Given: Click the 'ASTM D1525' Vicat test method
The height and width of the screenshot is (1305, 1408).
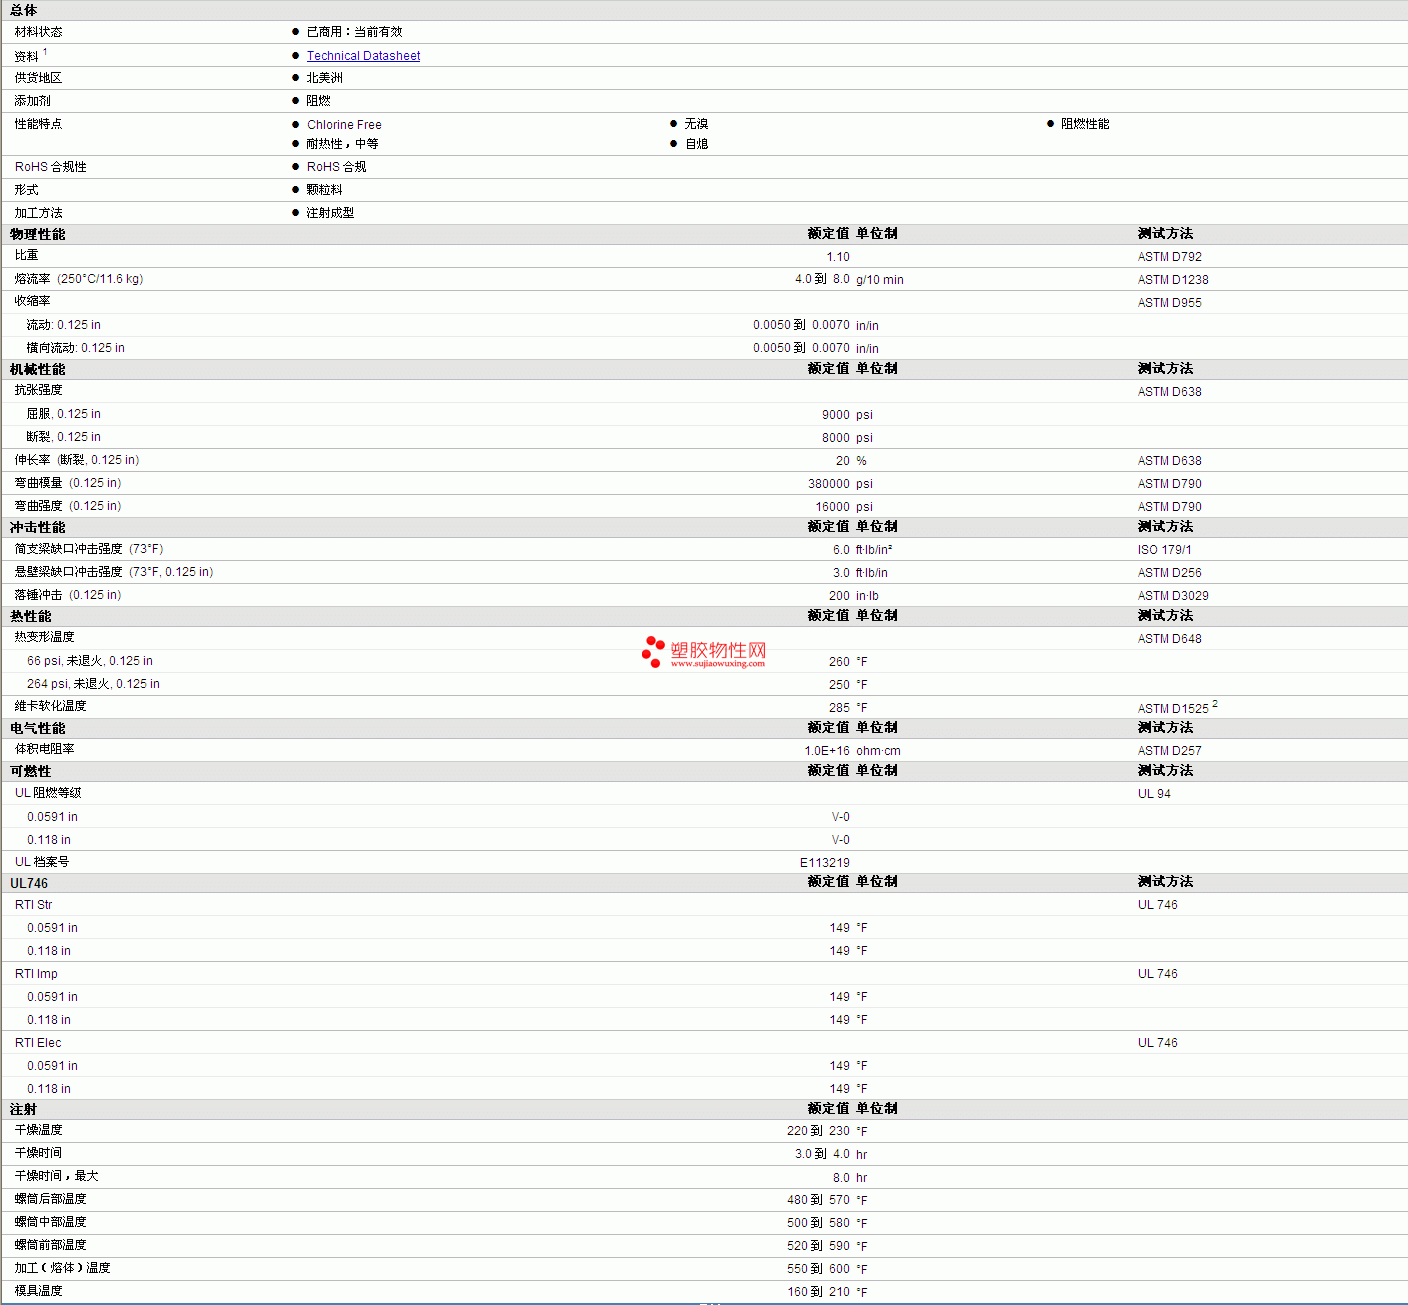Looking at the screenshot, I should tap(1173, 709).
